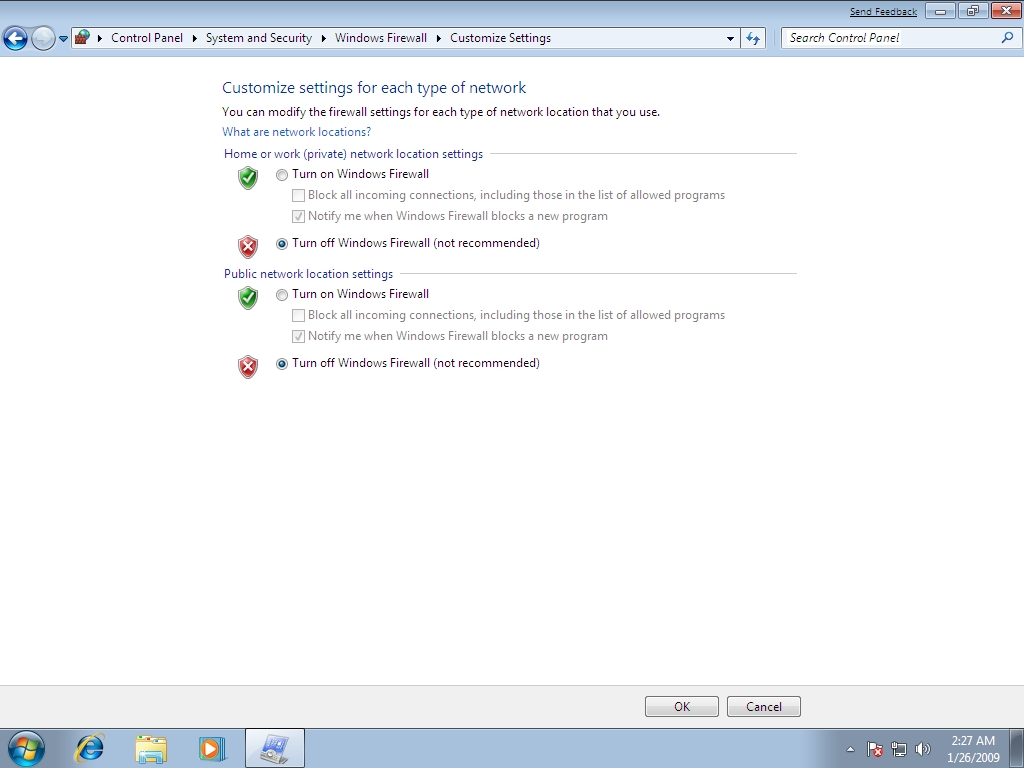This screenshot has width=1024, height=768.
Task: Click the Back navigation arrow button
Action: pos(15,39)
